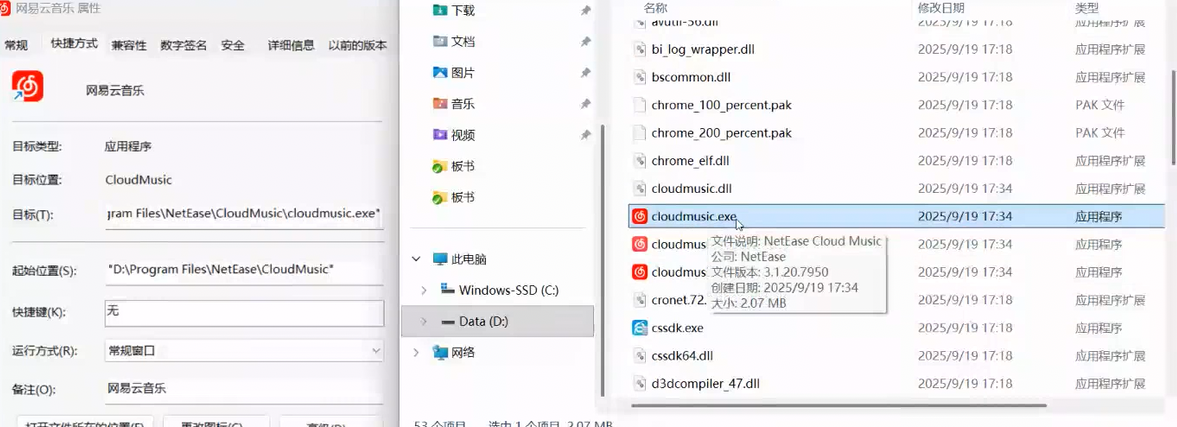Expand the 网络 tree node
This screenshot has width=1177, height=427.
[x=417, y=352]
